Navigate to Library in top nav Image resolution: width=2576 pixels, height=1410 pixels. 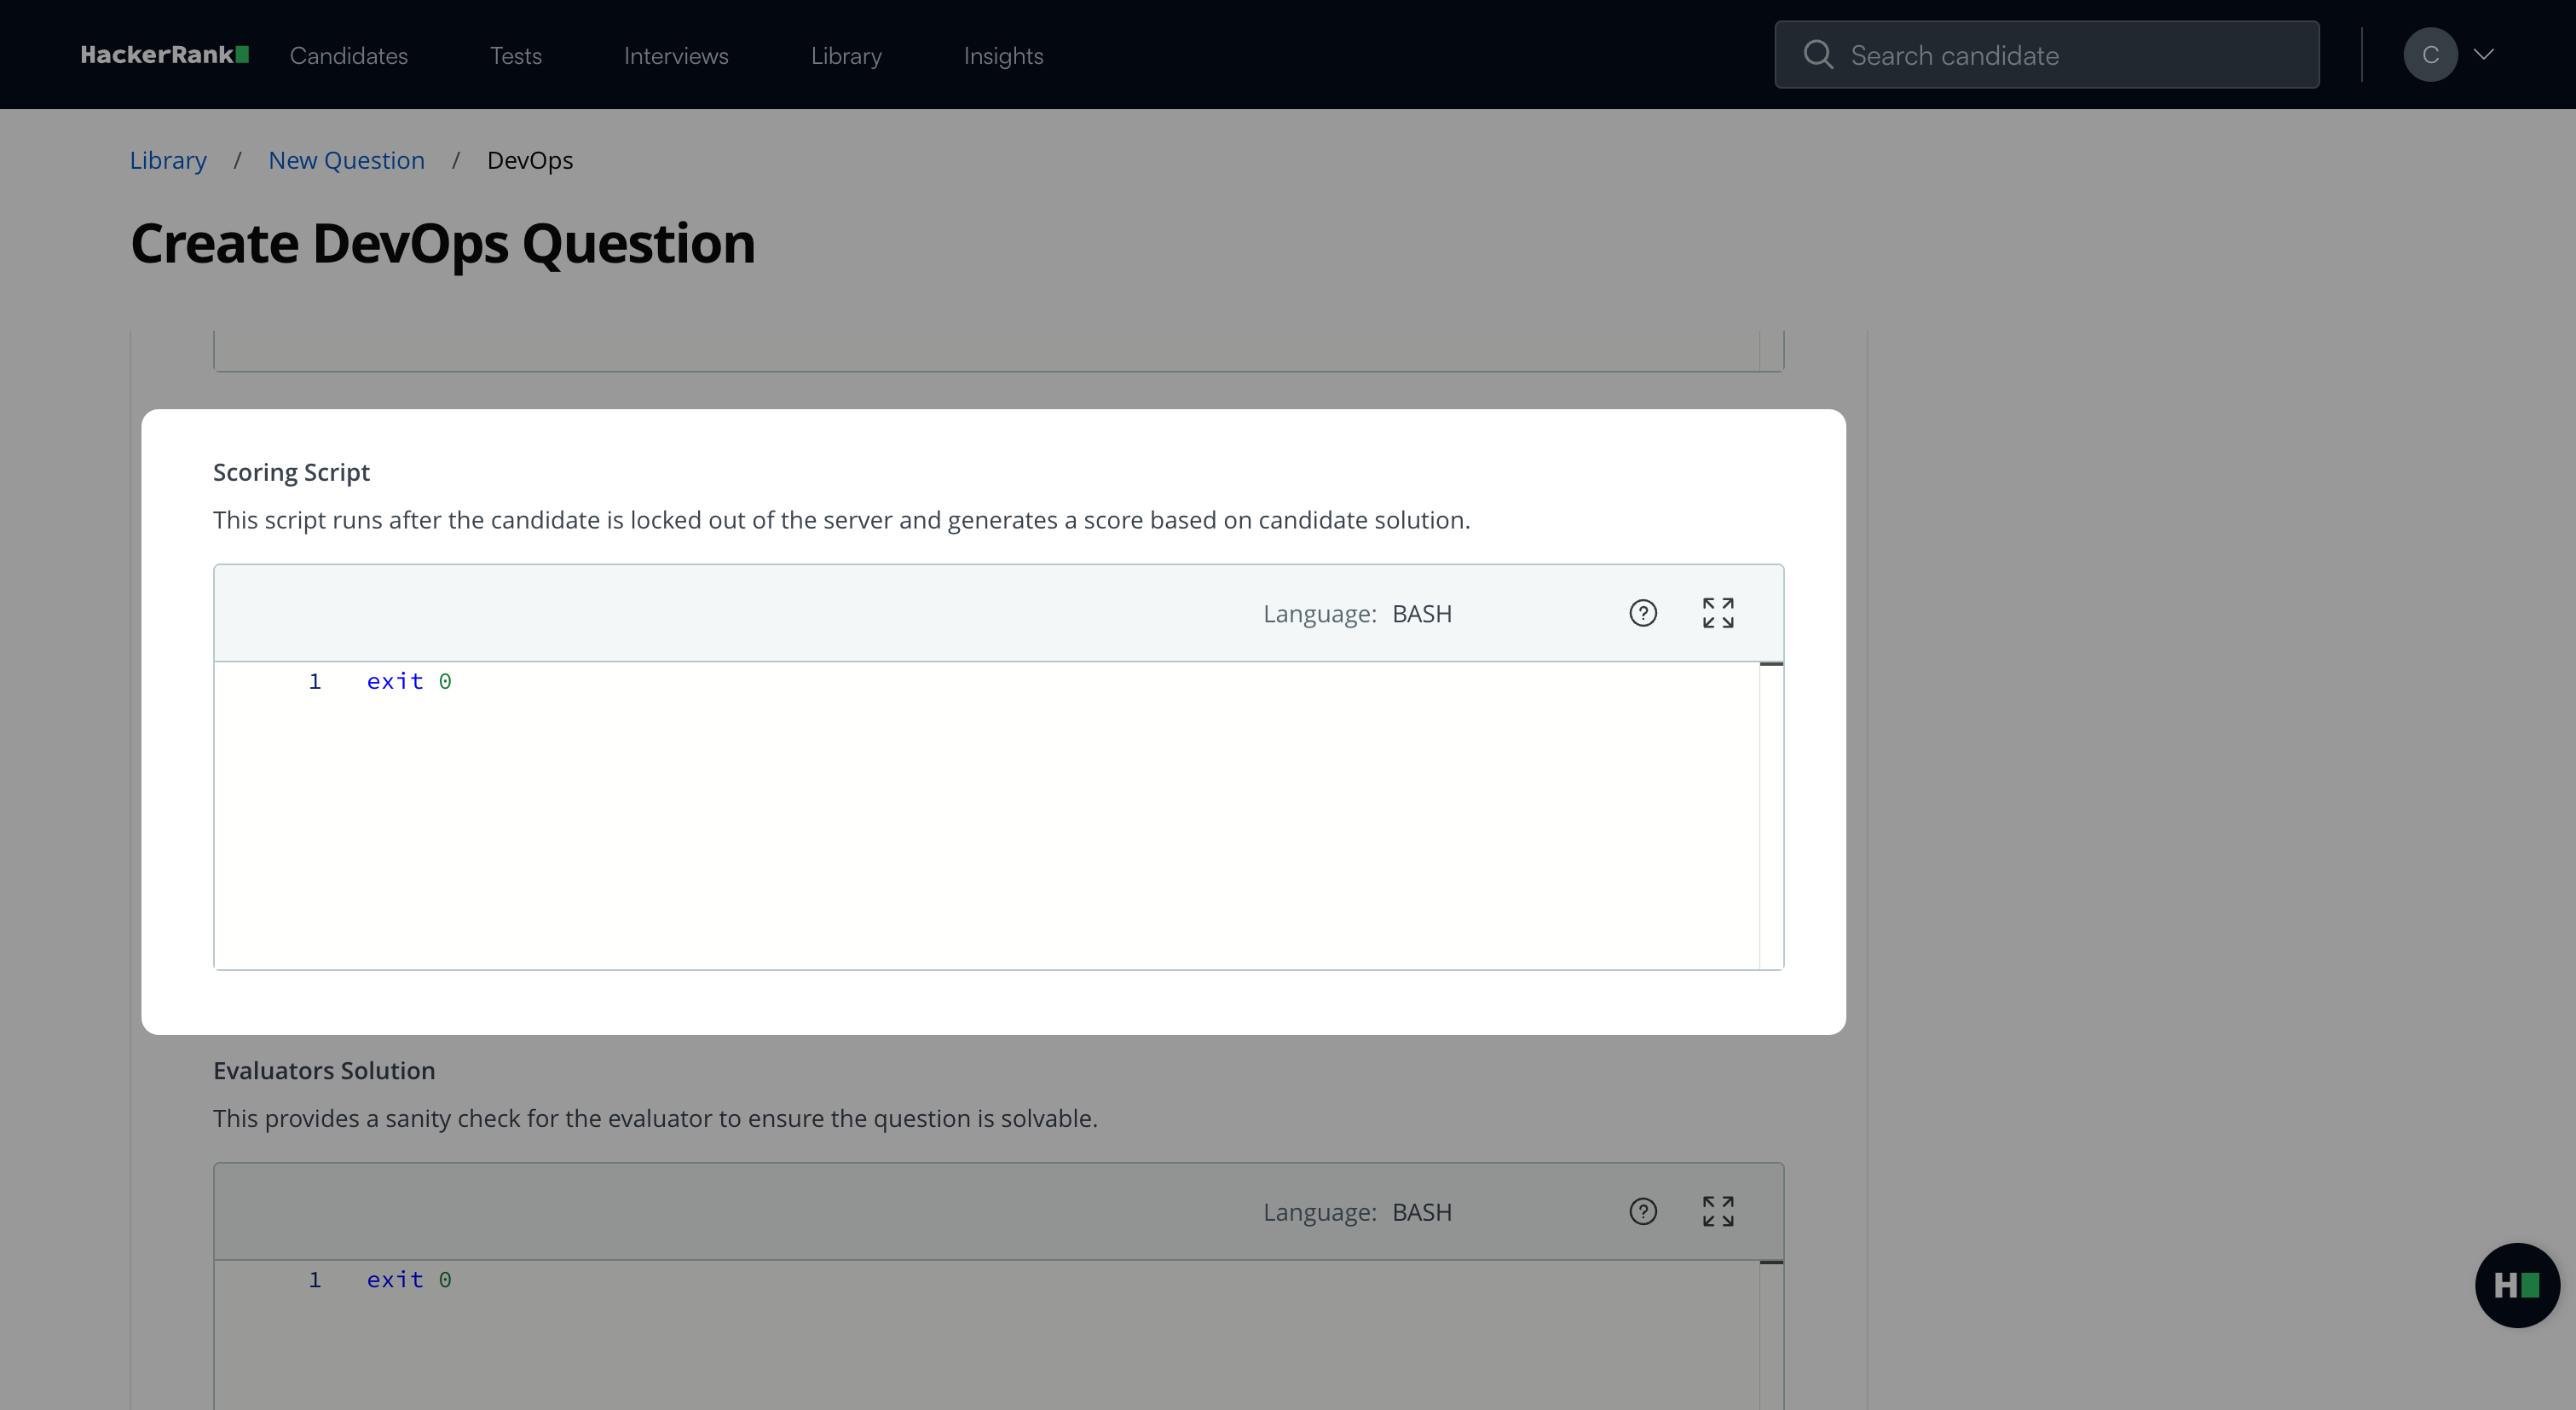click(846, 56)
